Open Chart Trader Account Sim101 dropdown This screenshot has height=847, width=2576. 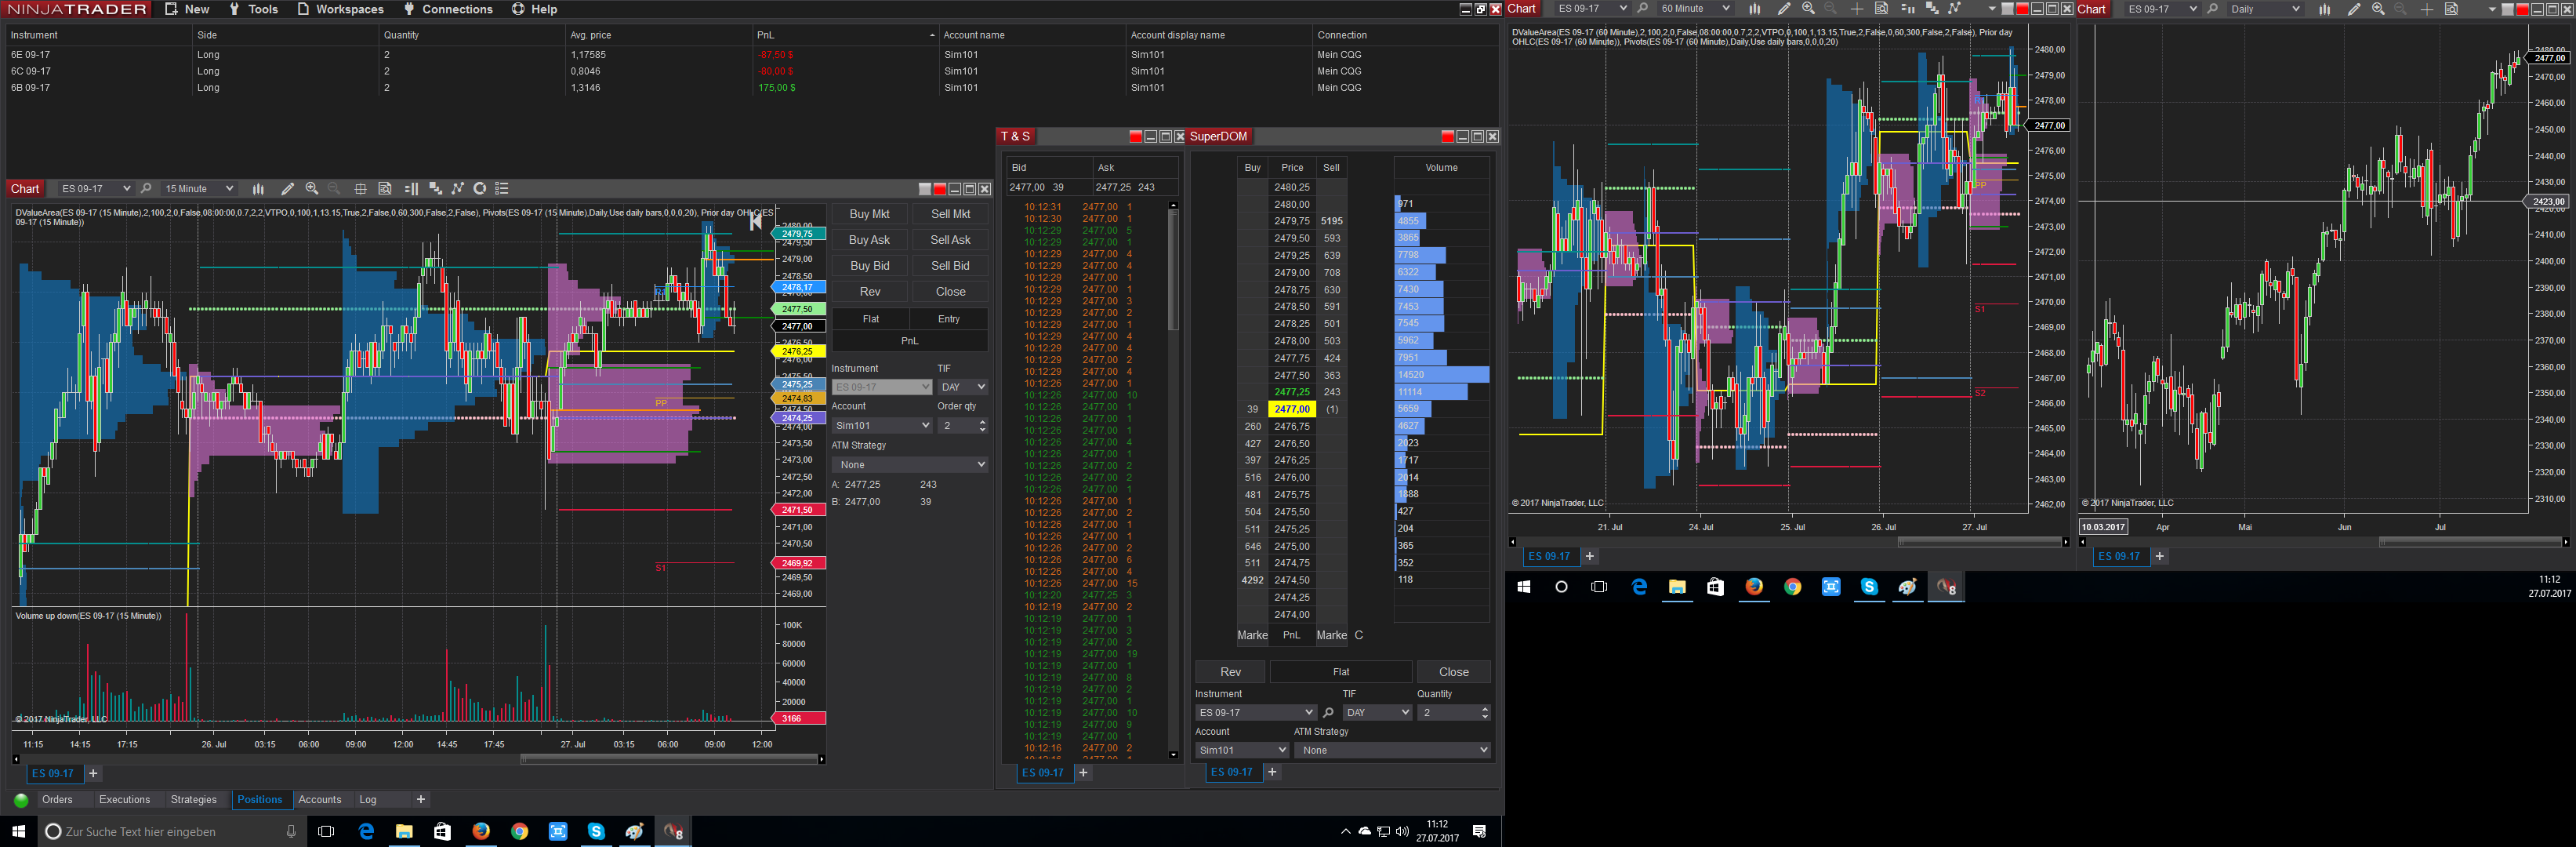(x=882, y=426)
